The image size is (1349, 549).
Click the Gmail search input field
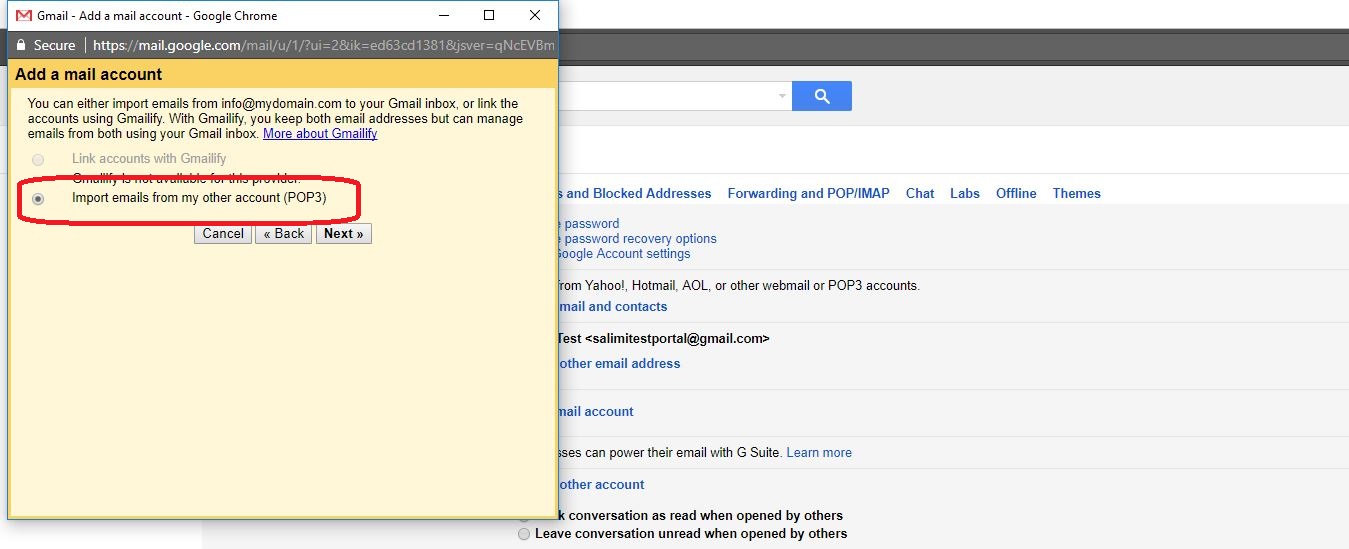tap(665, 96)
